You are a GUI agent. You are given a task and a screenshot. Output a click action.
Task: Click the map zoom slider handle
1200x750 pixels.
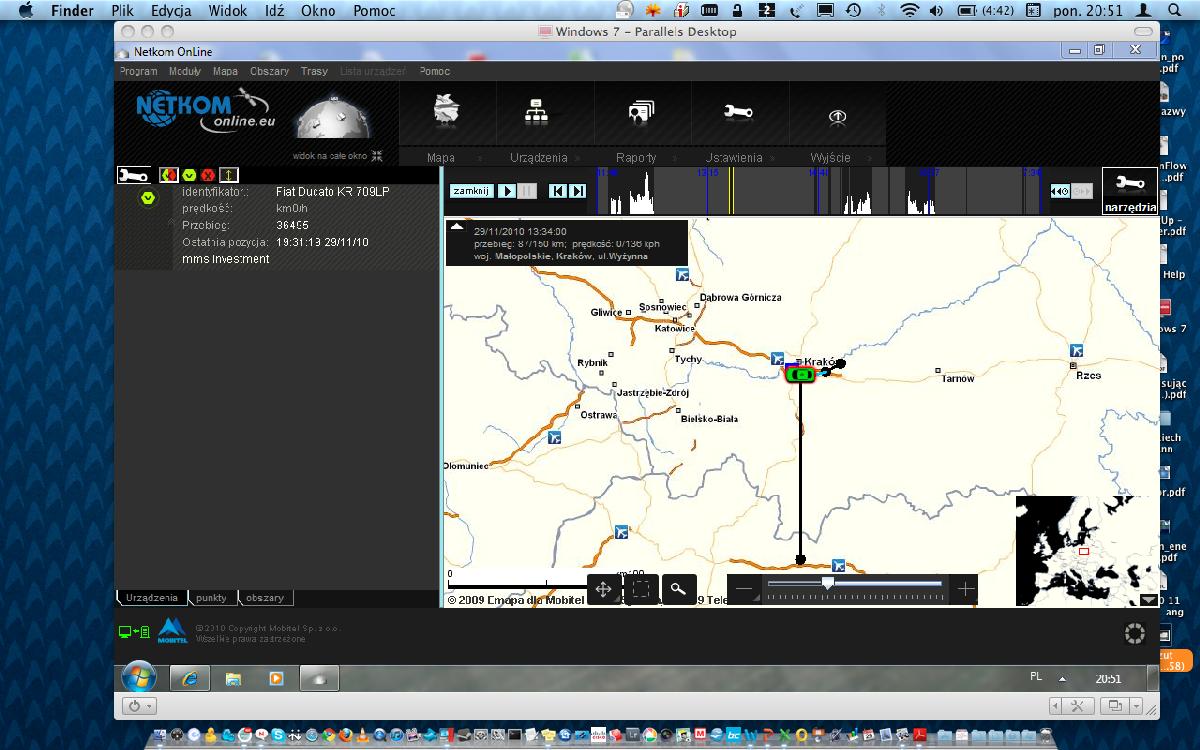click(x=827, y=583)
